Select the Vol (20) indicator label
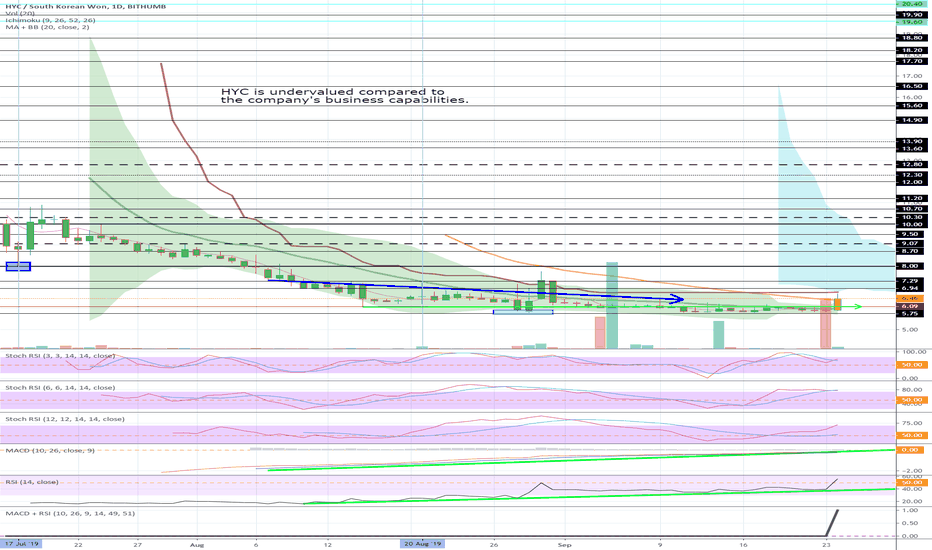This screenshot has height=550, width=932. 20,13
